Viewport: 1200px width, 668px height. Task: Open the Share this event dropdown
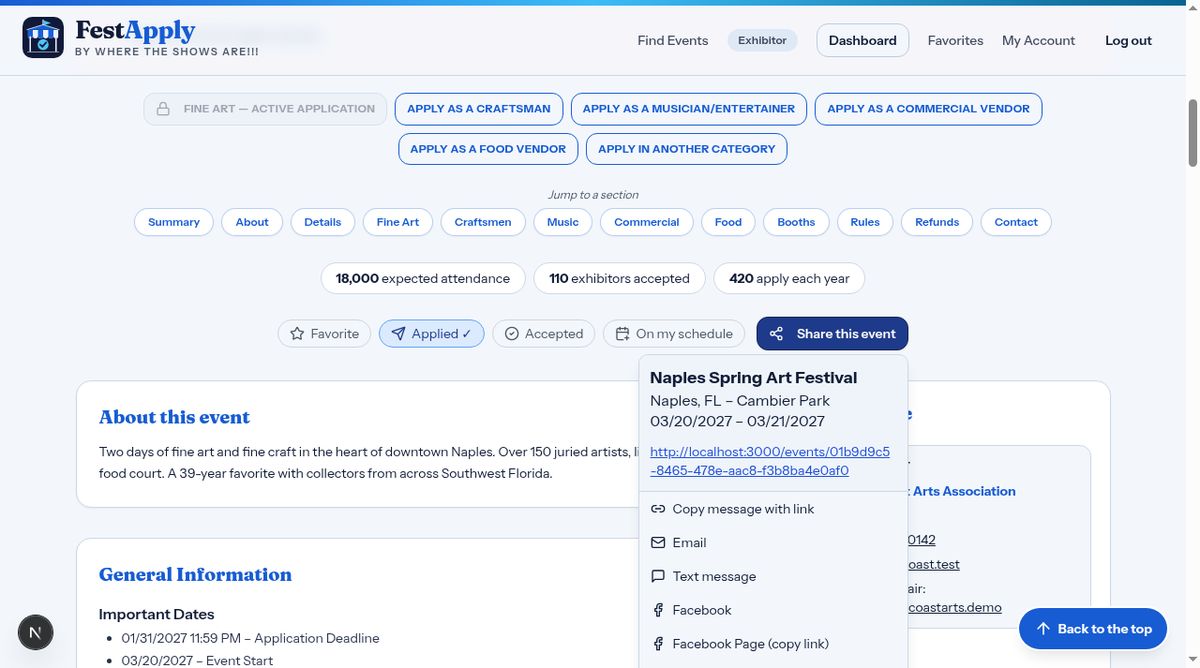tap(832, 334)
